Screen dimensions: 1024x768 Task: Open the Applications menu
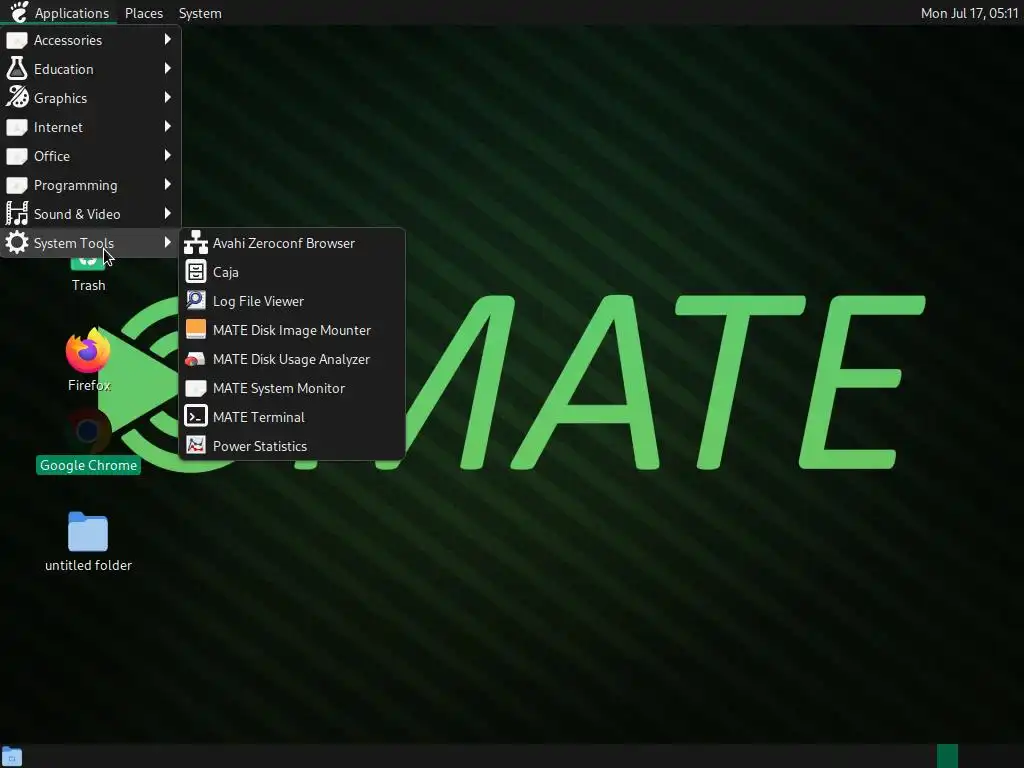71,13
